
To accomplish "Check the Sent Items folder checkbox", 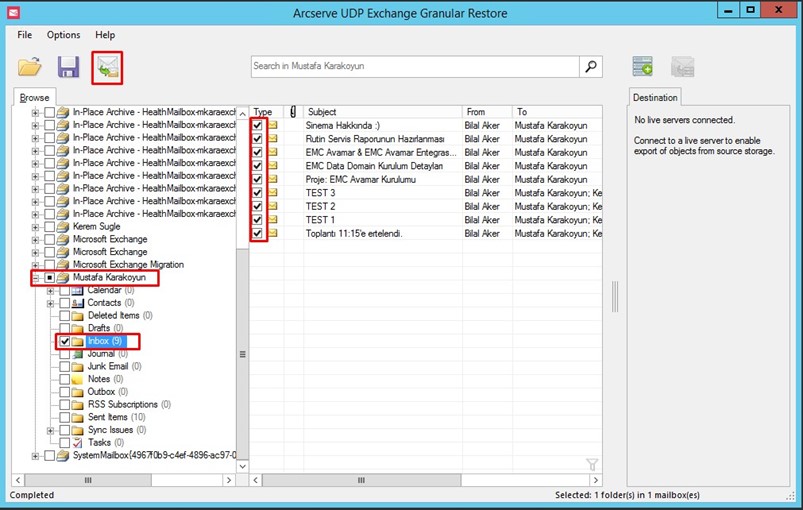I will tap(65, 417).
